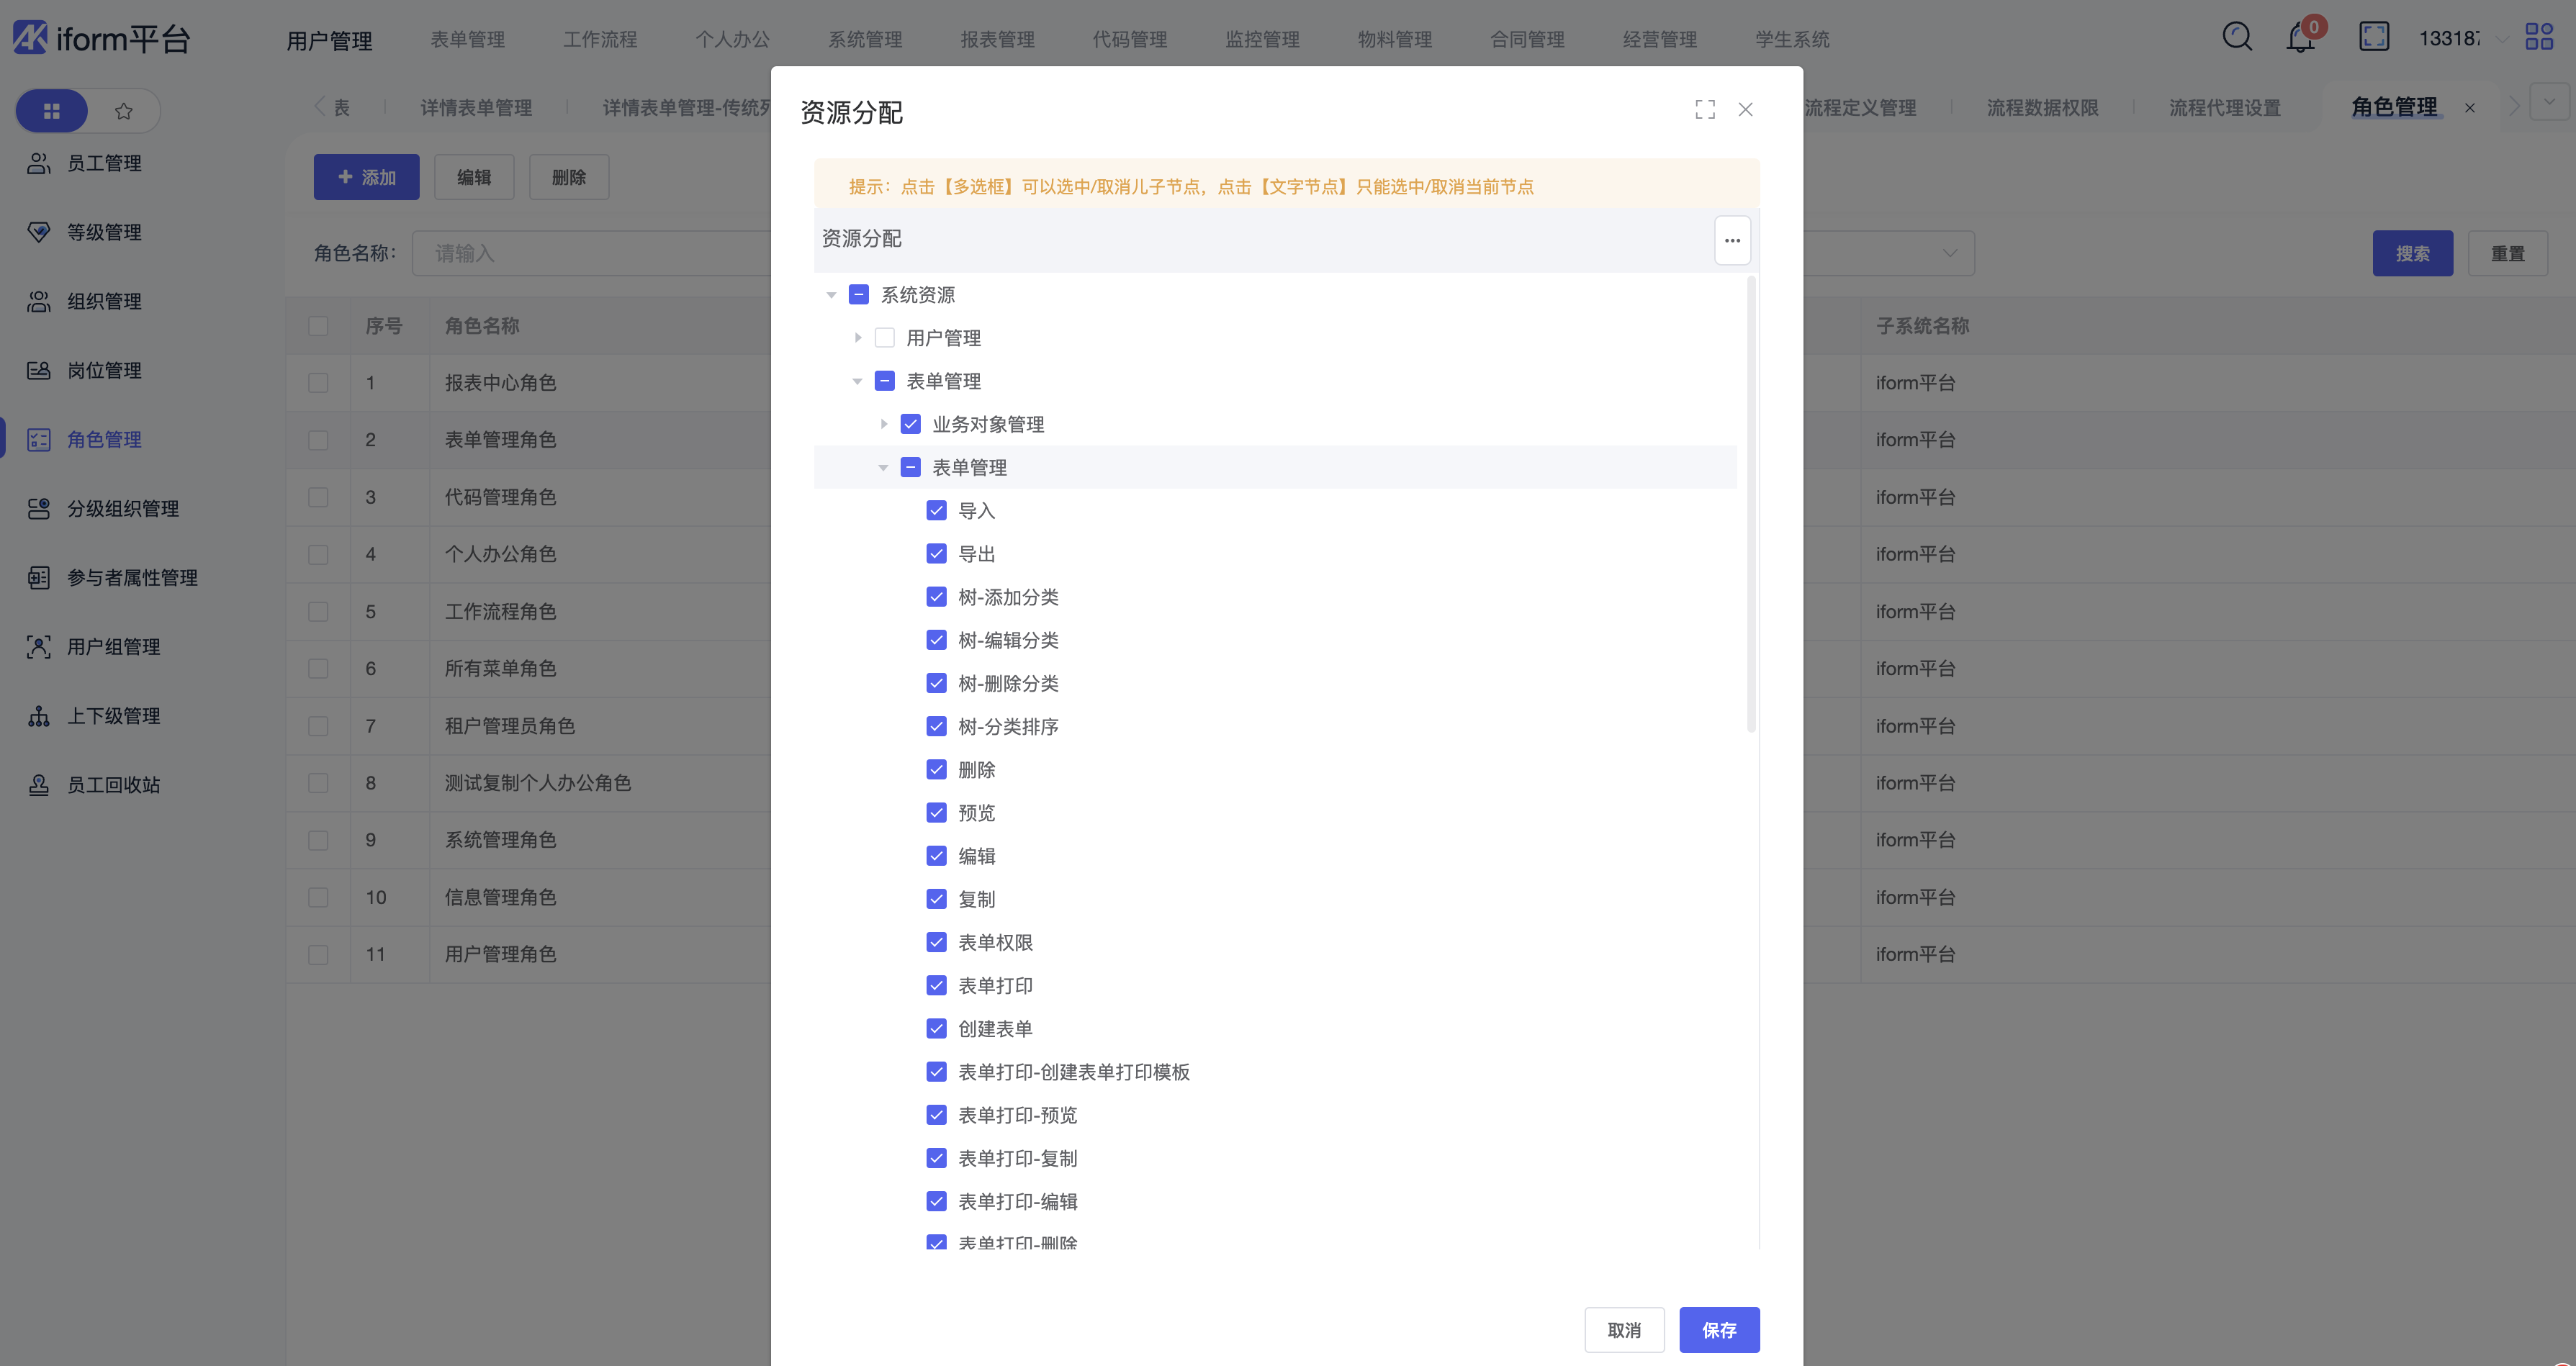Expand the 用户管理 tree node arrow

[x=858, y=338]
